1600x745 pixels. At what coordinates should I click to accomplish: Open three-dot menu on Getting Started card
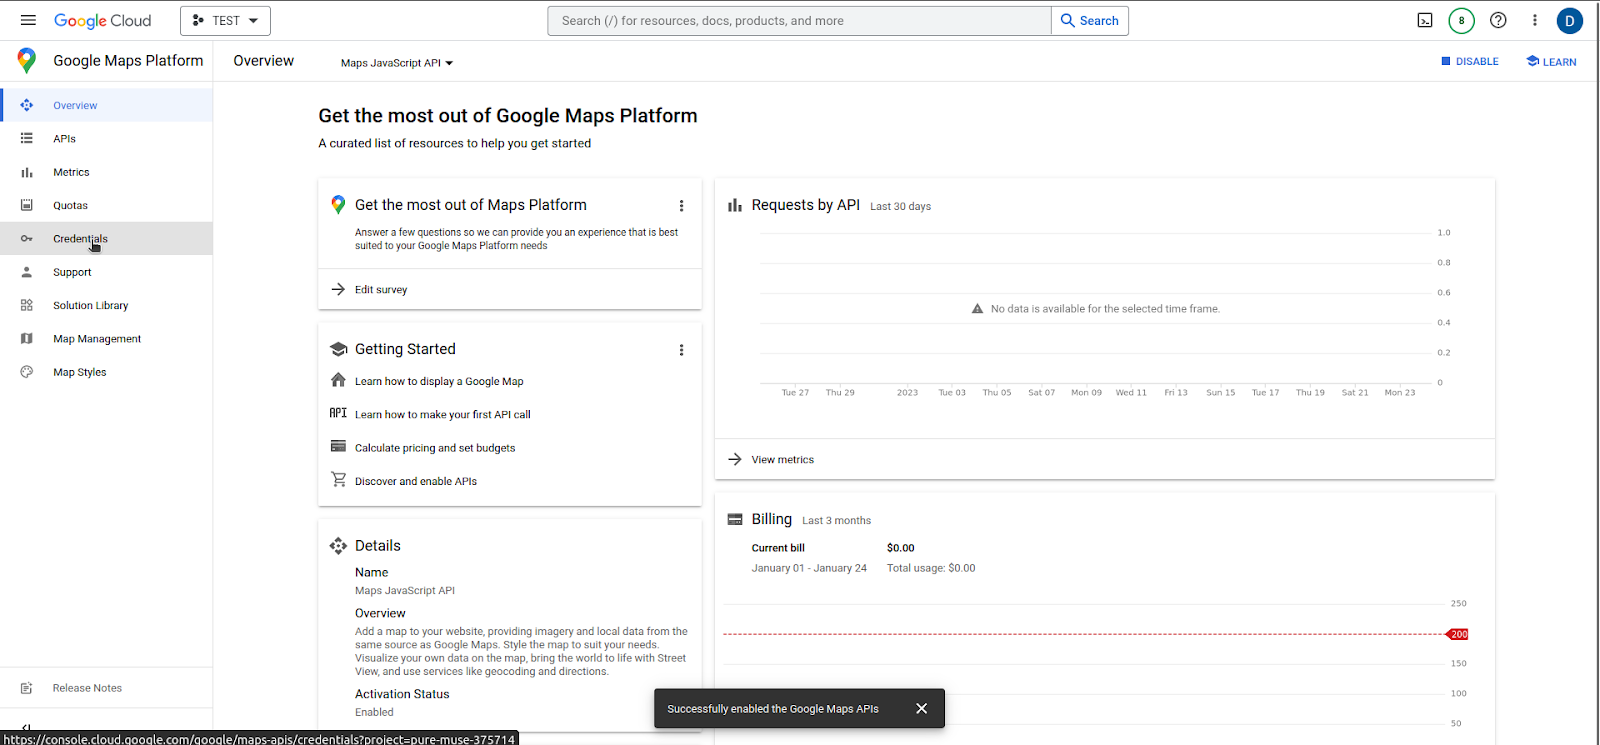(681, 350)
